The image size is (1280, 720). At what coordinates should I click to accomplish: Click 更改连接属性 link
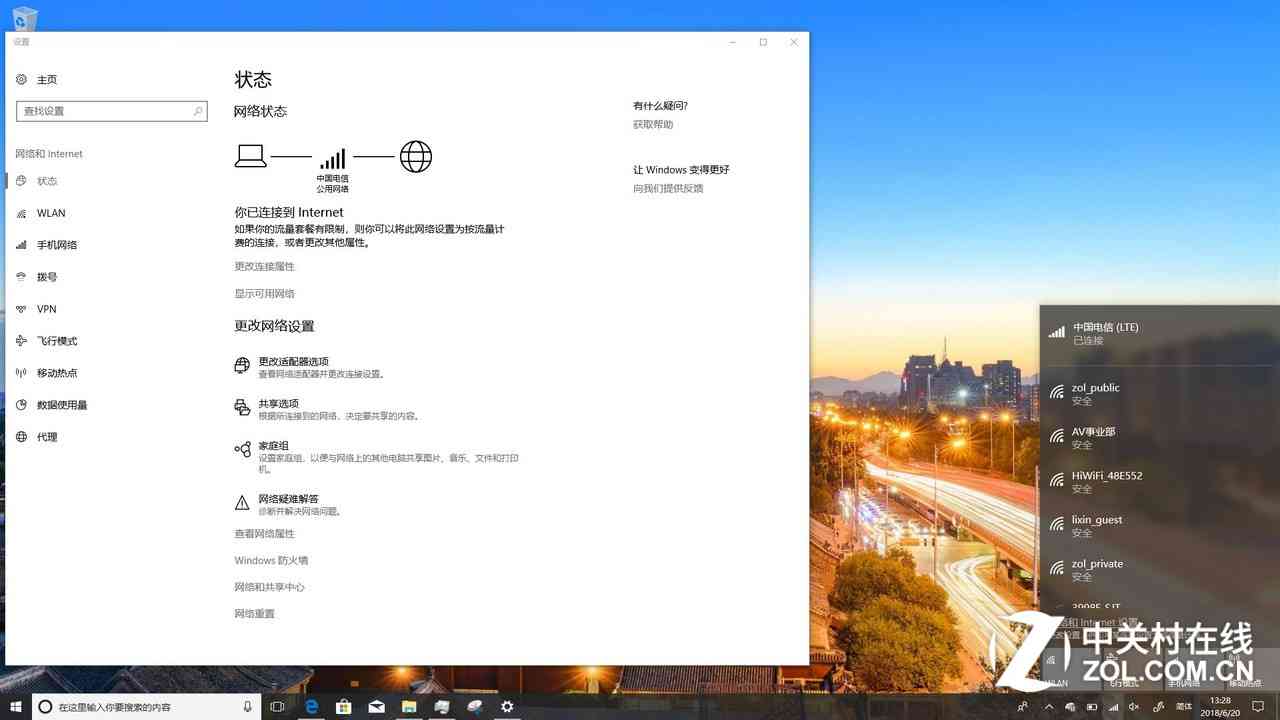(265, 266)
